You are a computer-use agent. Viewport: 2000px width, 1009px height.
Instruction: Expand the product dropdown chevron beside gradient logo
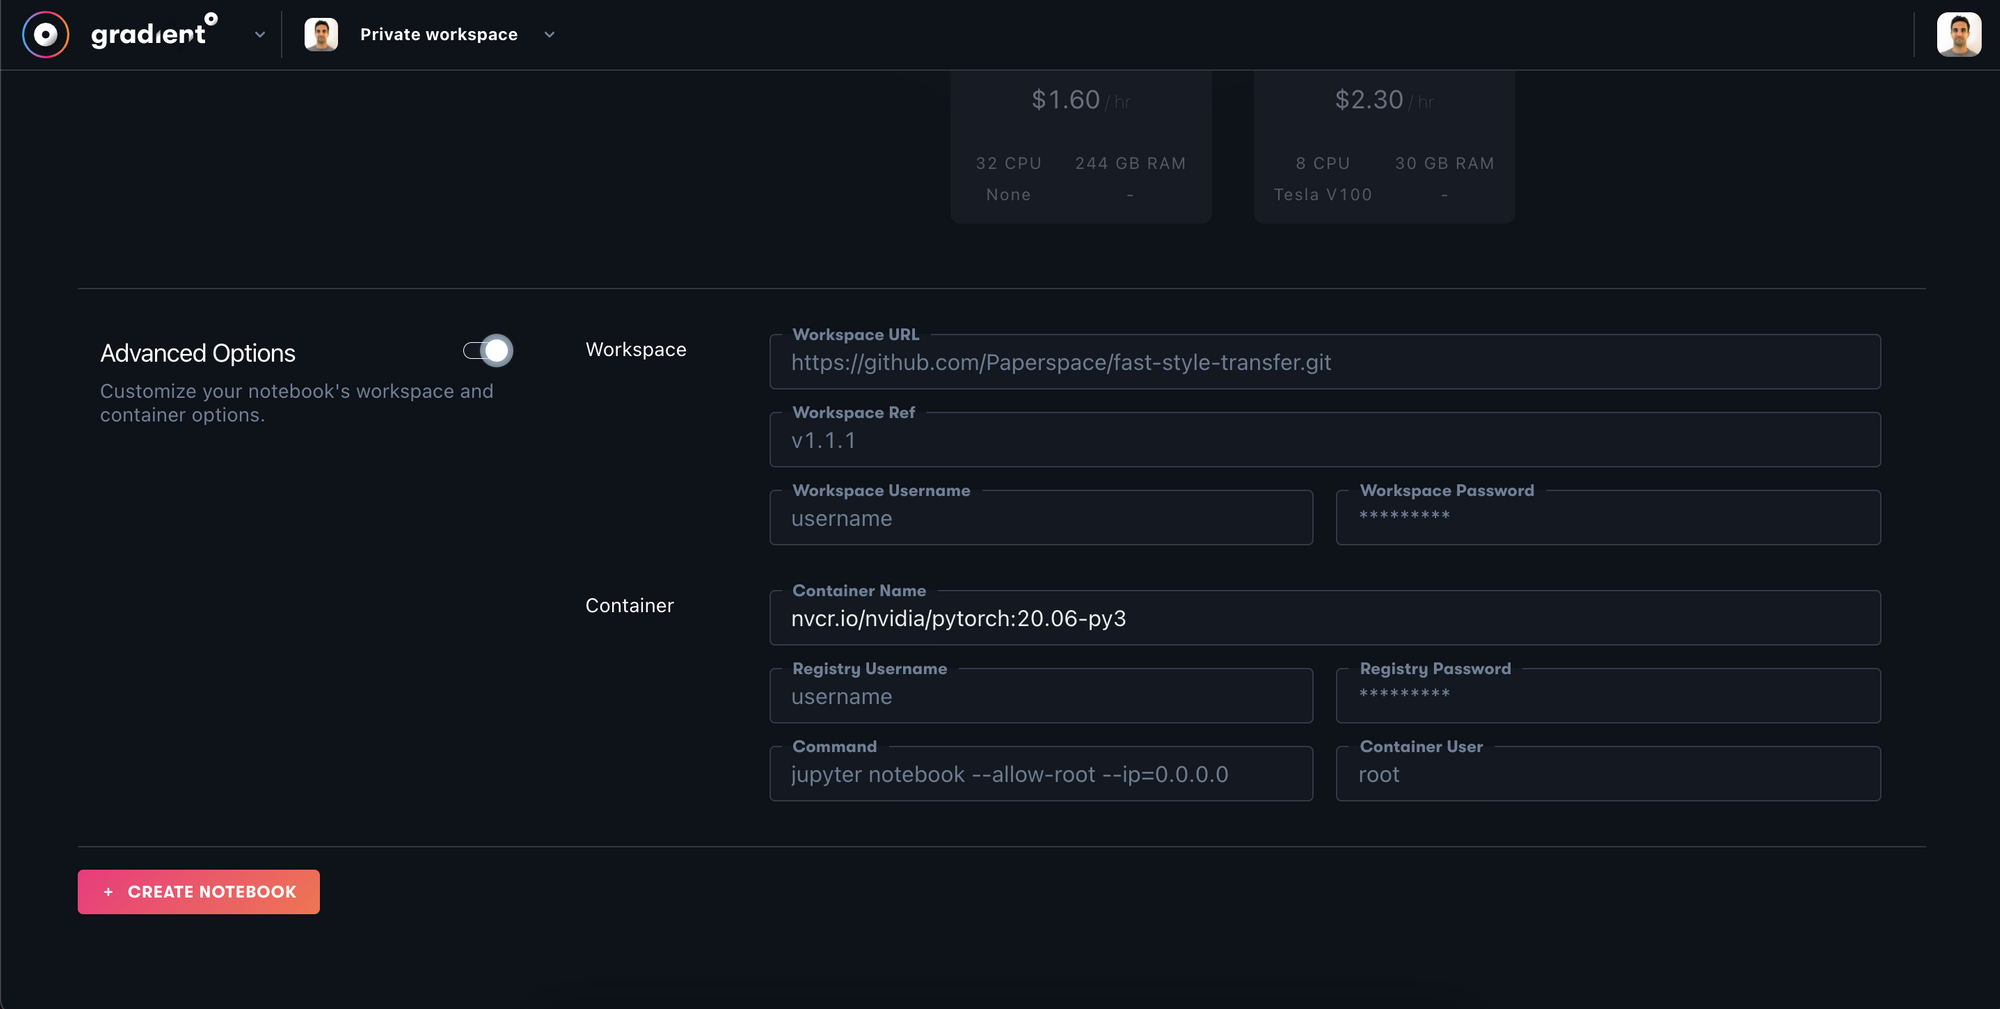coord(260,35)
